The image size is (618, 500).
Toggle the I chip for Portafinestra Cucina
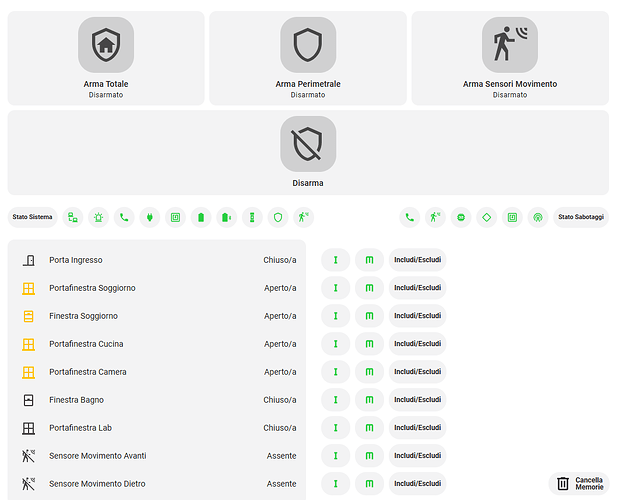[335, 344]
